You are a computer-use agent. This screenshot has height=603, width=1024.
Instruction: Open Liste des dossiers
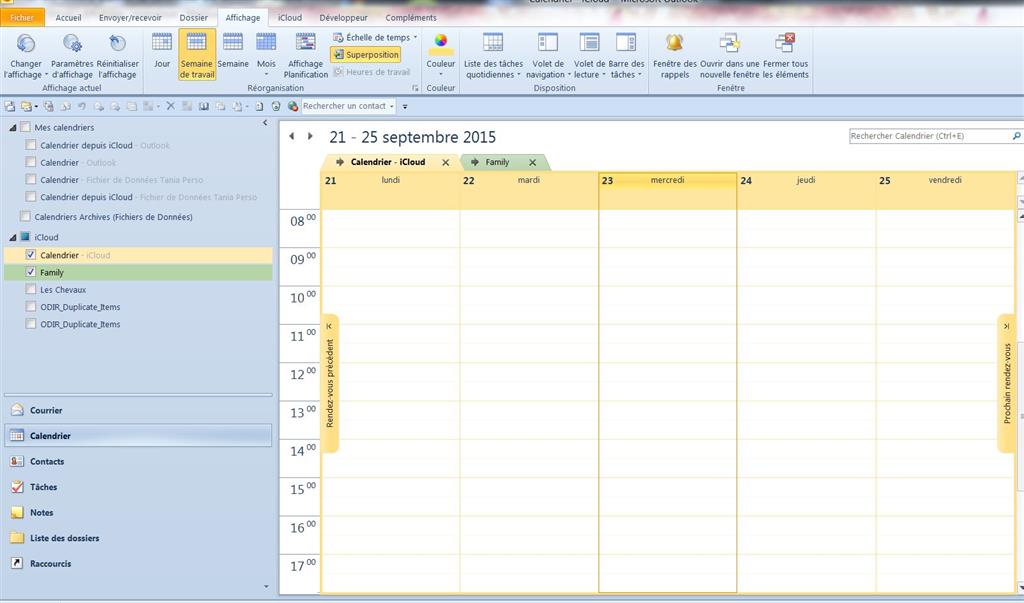coord(138,538)
